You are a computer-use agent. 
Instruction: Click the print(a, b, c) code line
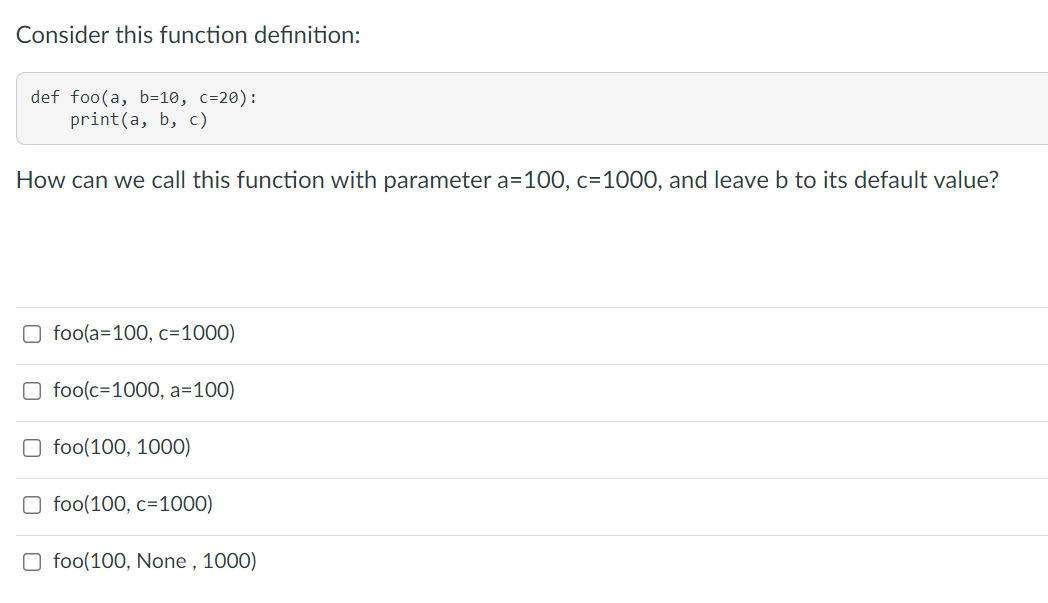click(139, 120)
